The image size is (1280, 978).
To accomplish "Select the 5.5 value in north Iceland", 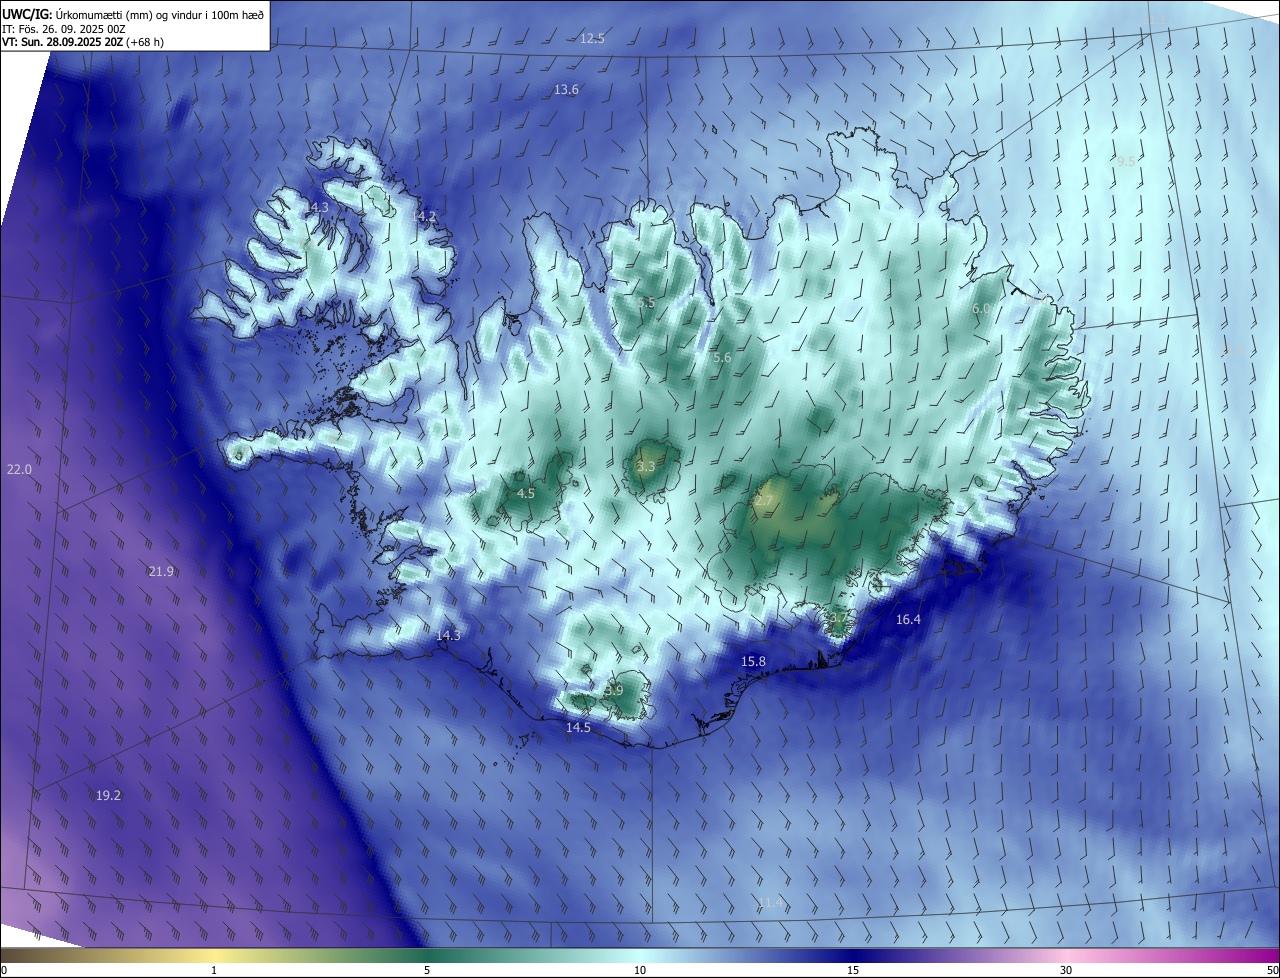I will click(646, 303).
